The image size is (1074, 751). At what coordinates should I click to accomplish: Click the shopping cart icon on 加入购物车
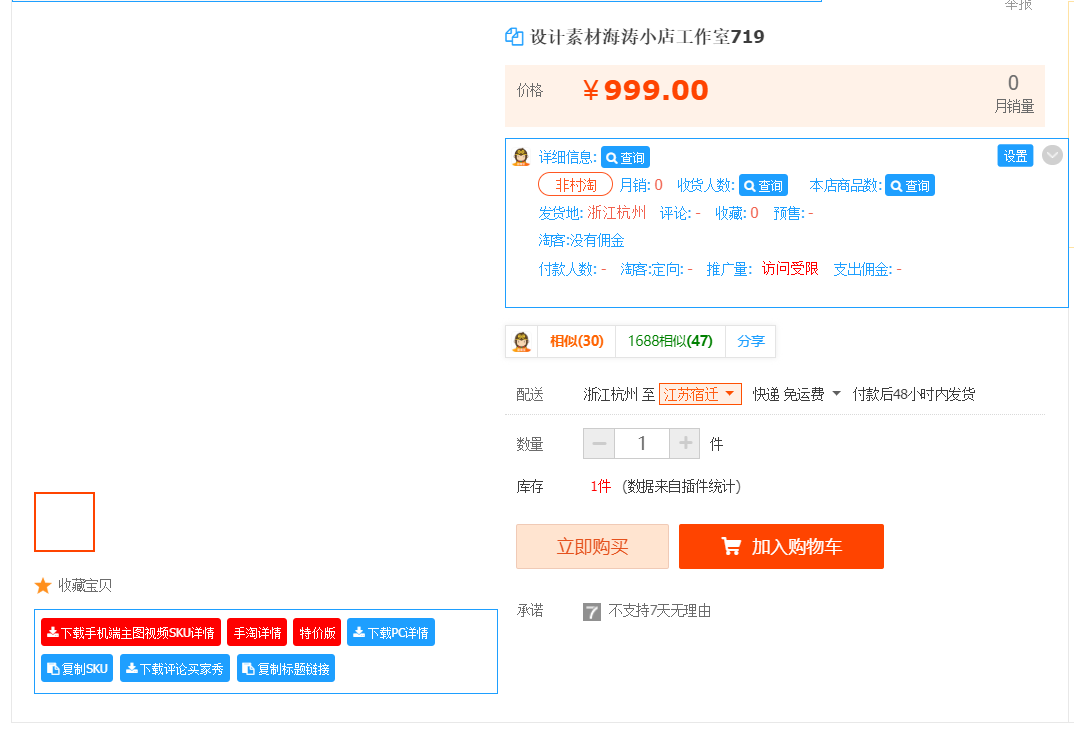[x=731, y=546]
